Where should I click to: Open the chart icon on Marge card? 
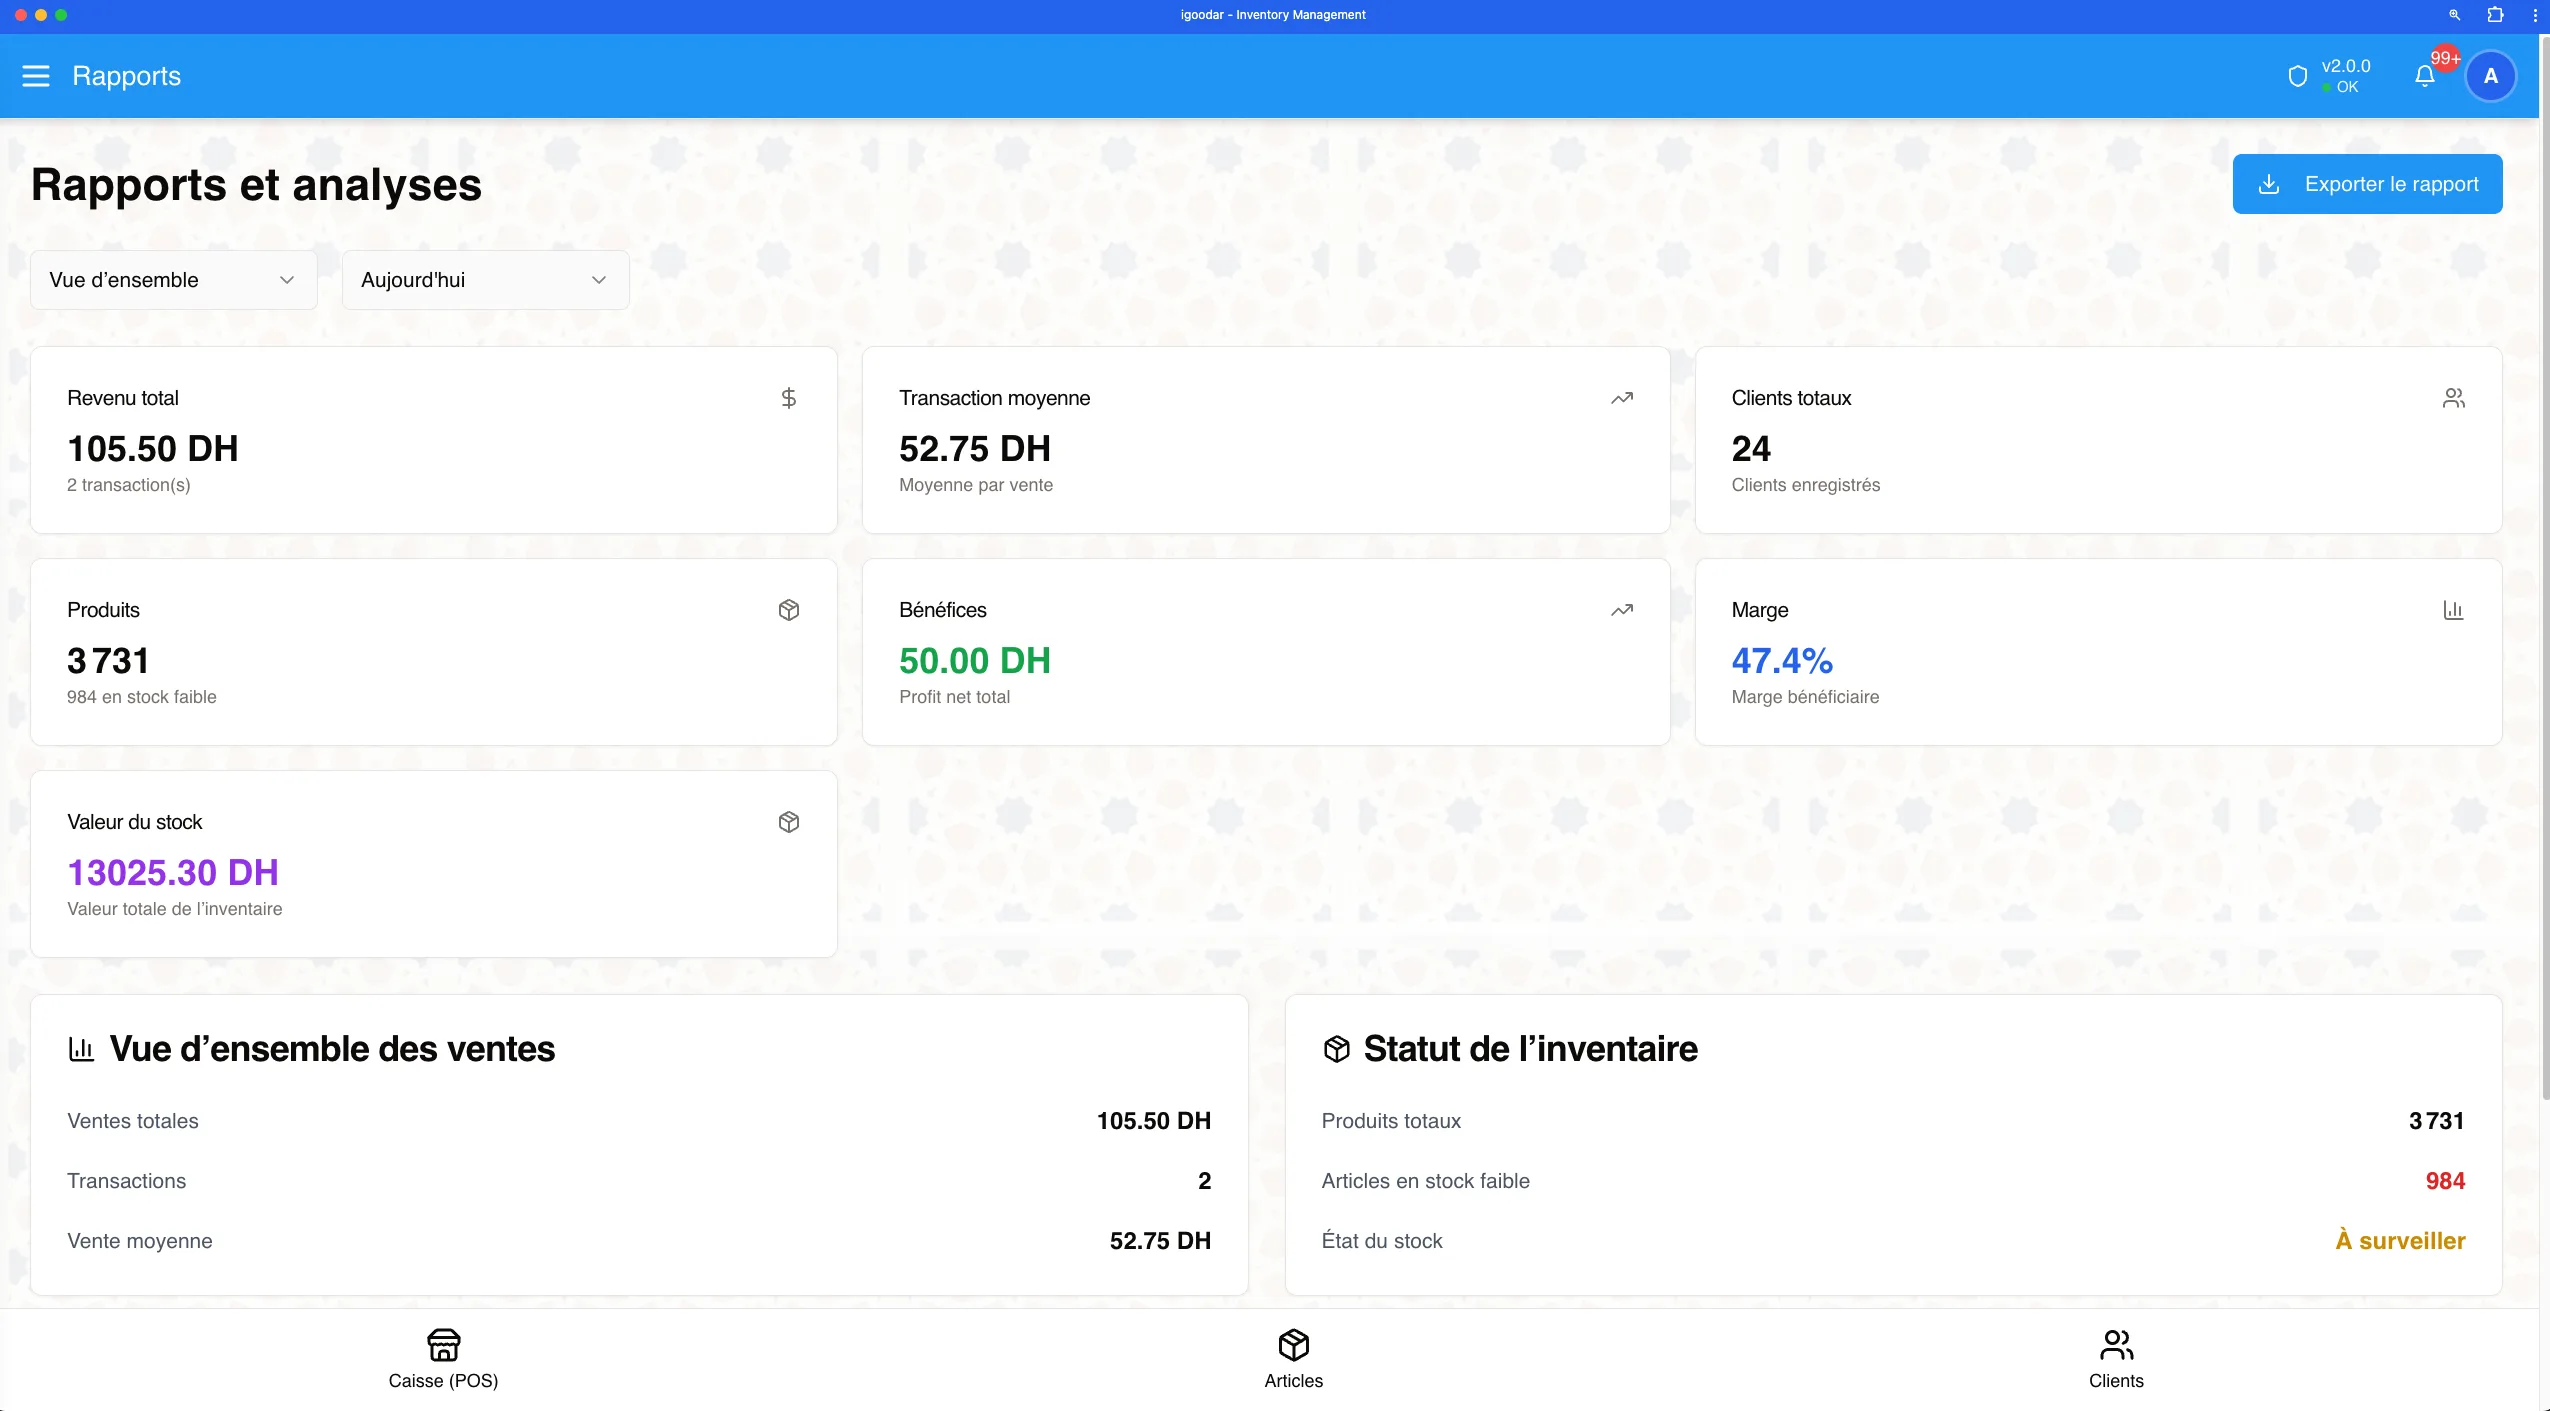(x=2453, y=609)
